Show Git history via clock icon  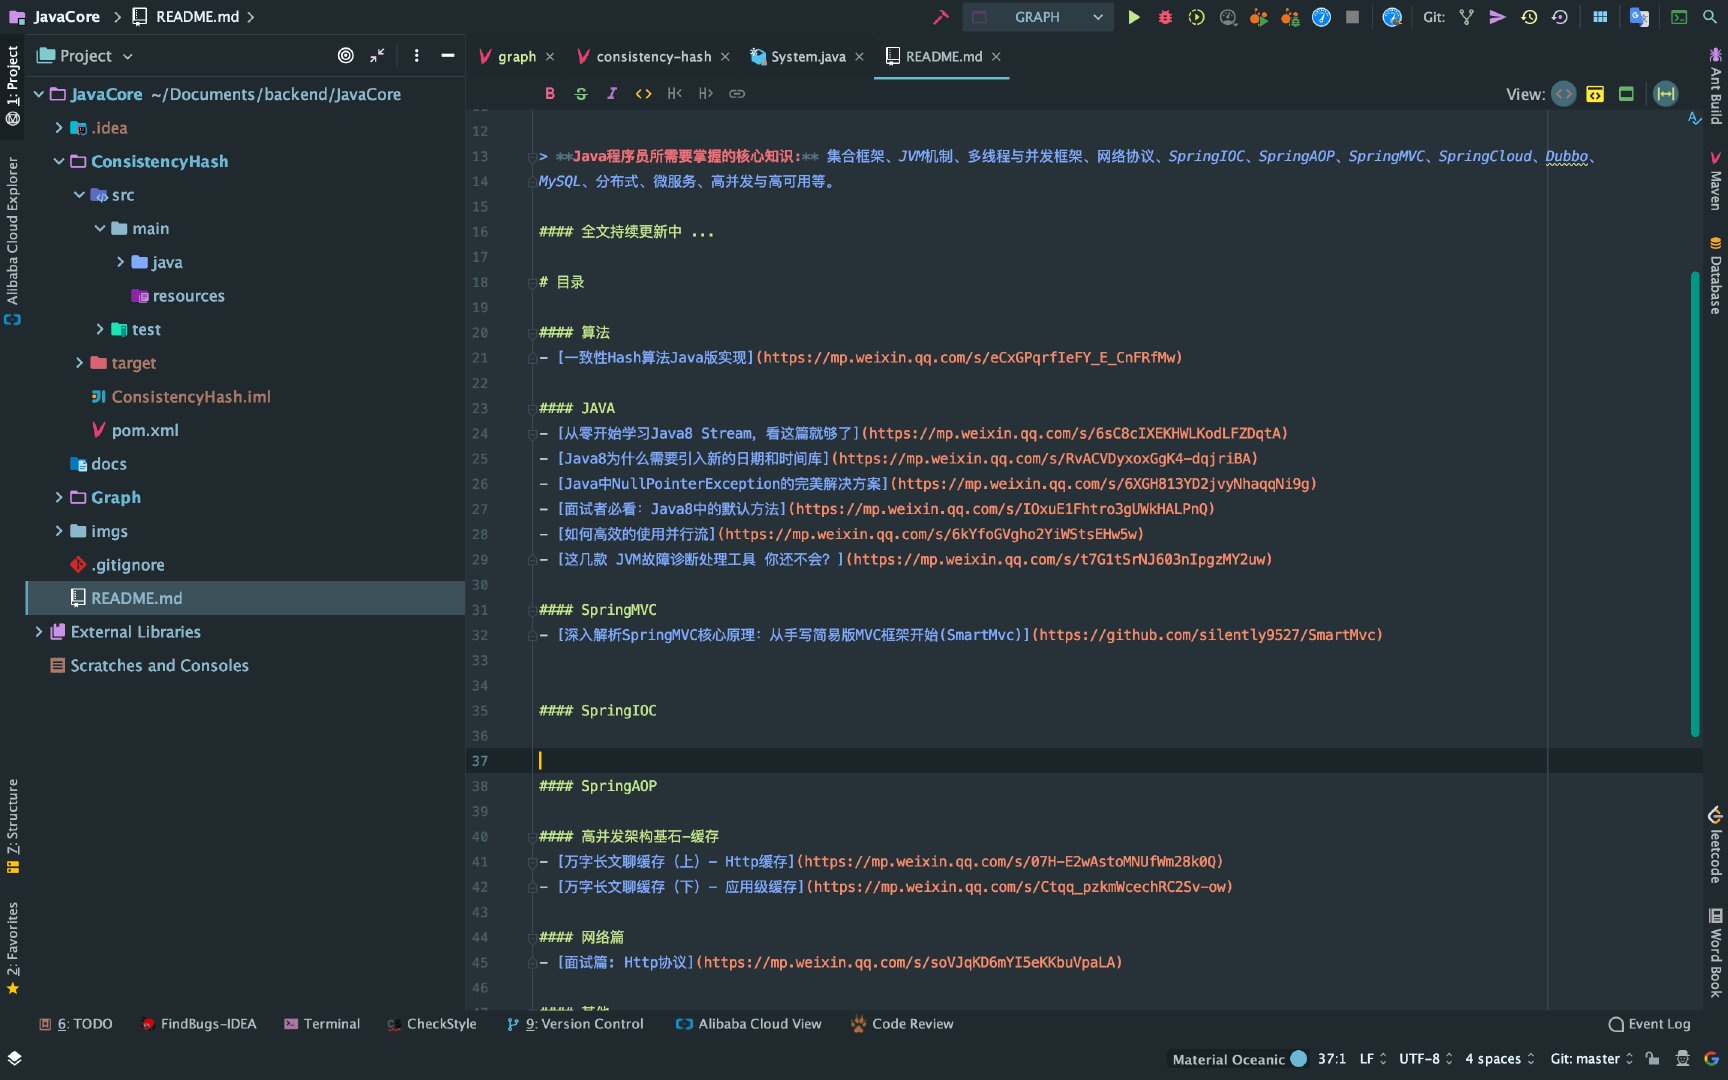pos(1529,17)
